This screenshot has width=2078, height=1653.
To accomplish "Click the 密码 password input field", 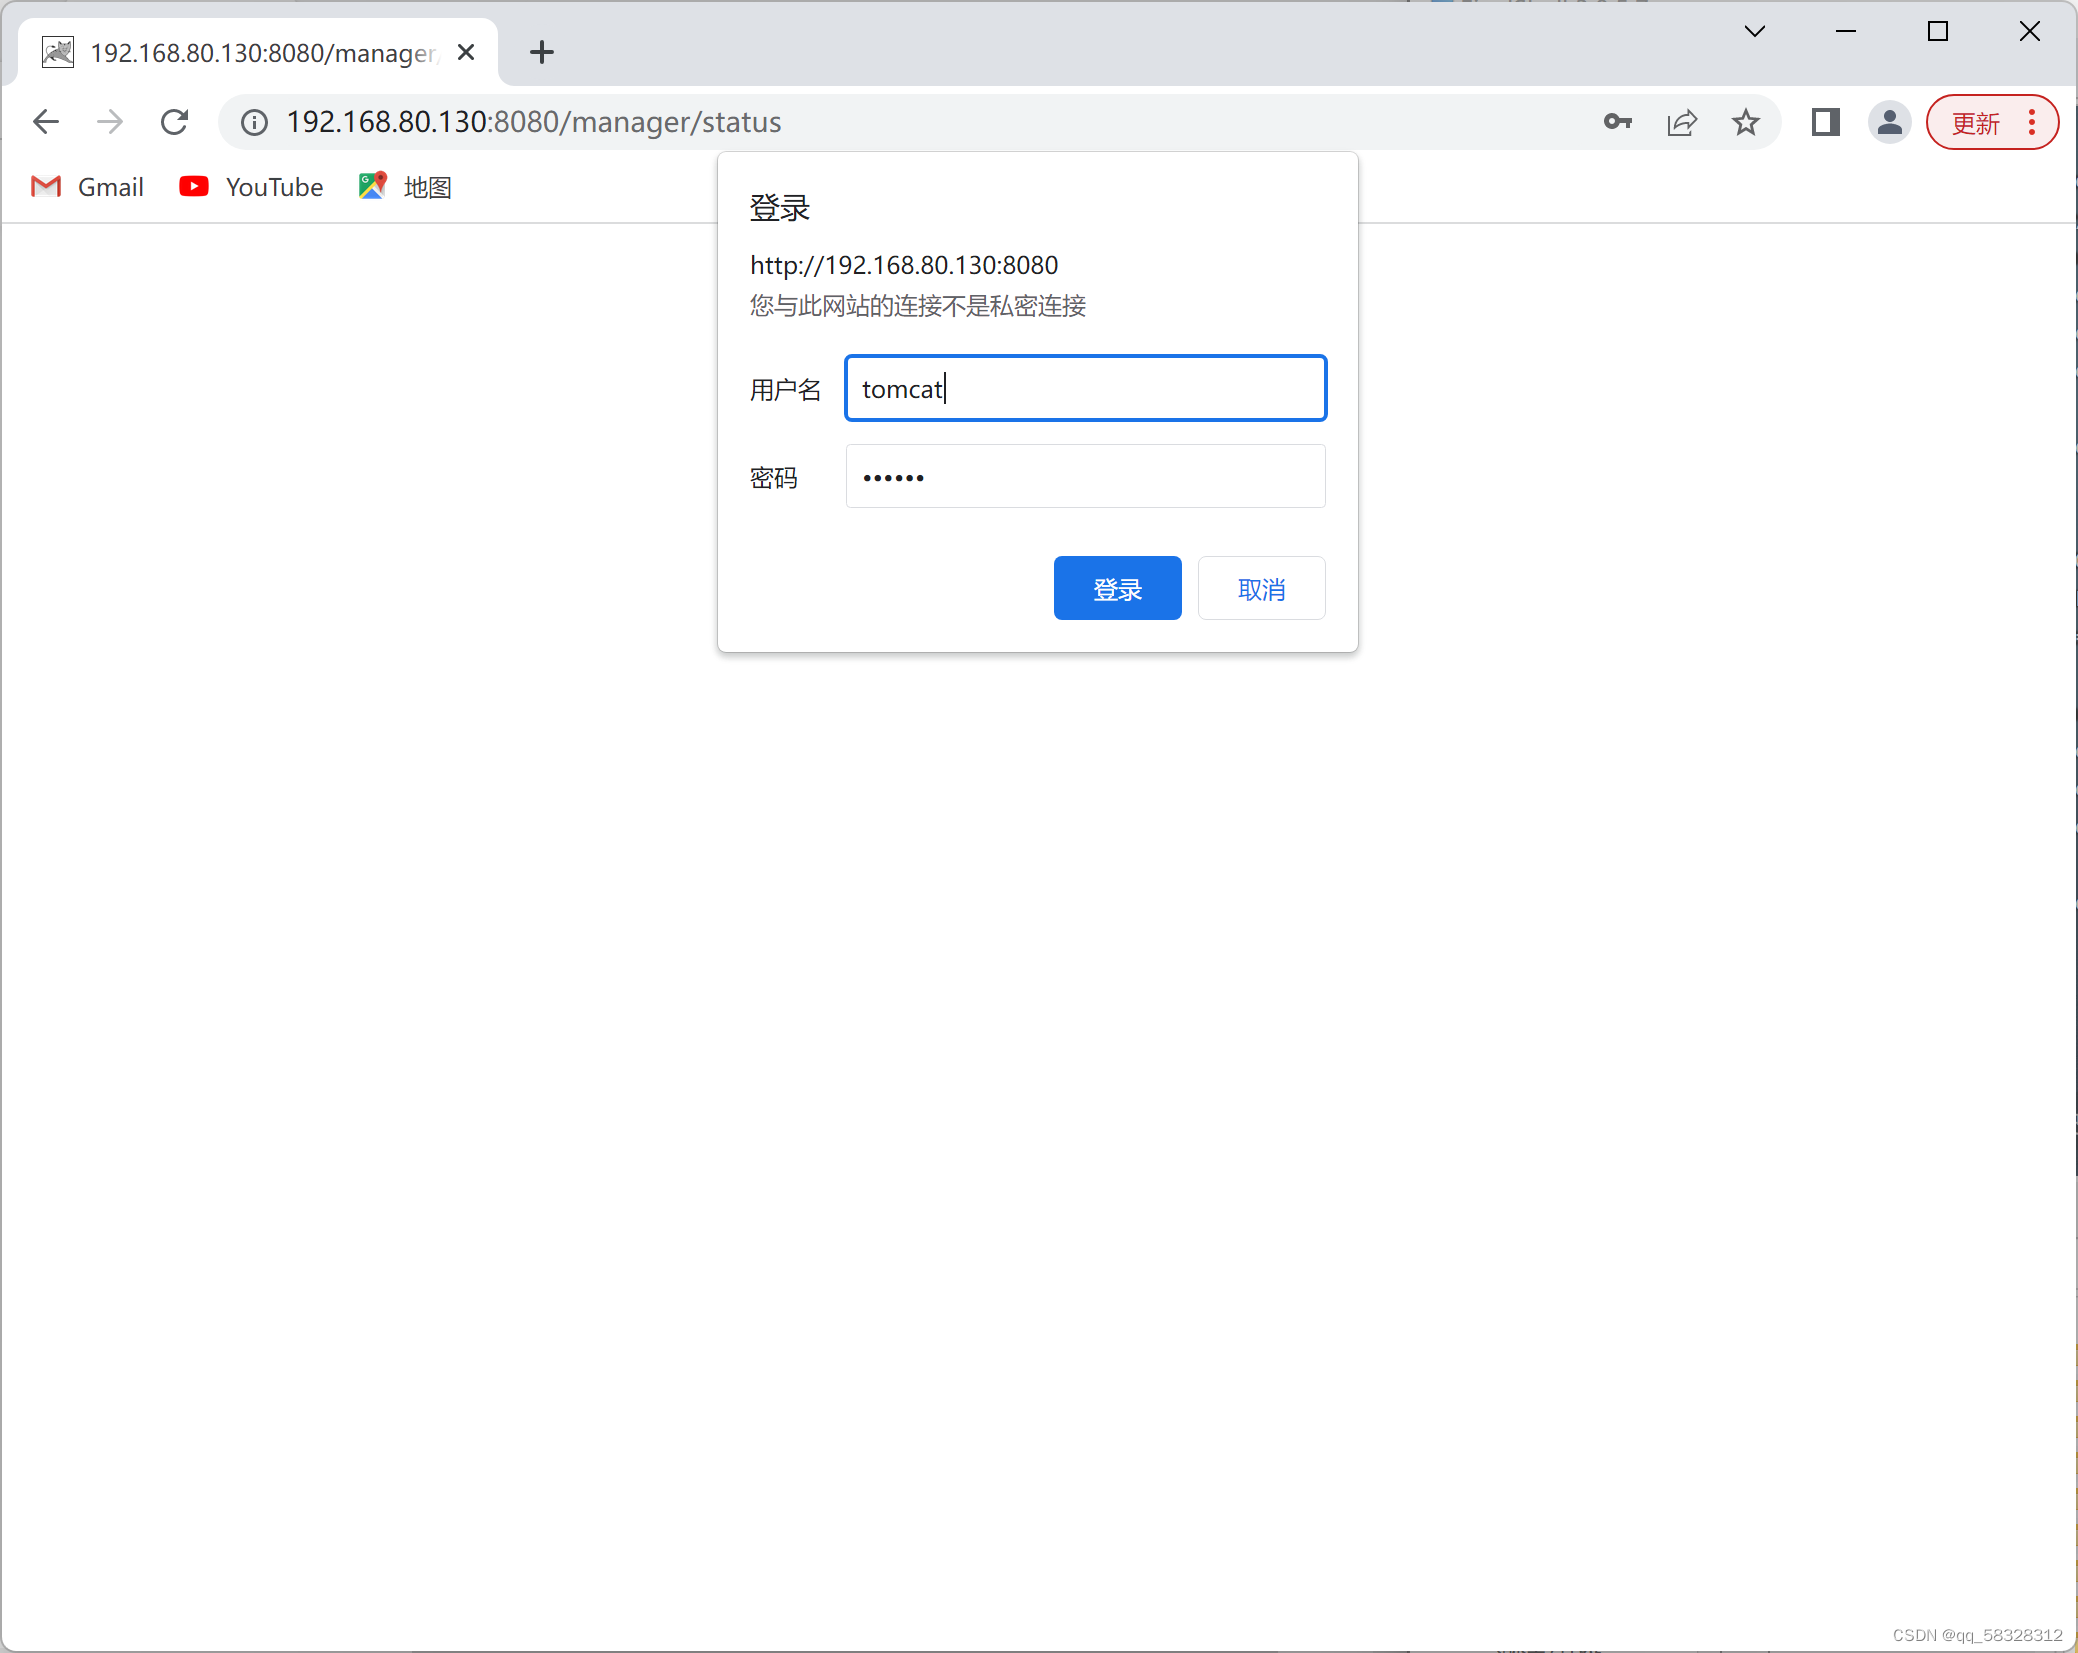I will [x=1085, y=477].
